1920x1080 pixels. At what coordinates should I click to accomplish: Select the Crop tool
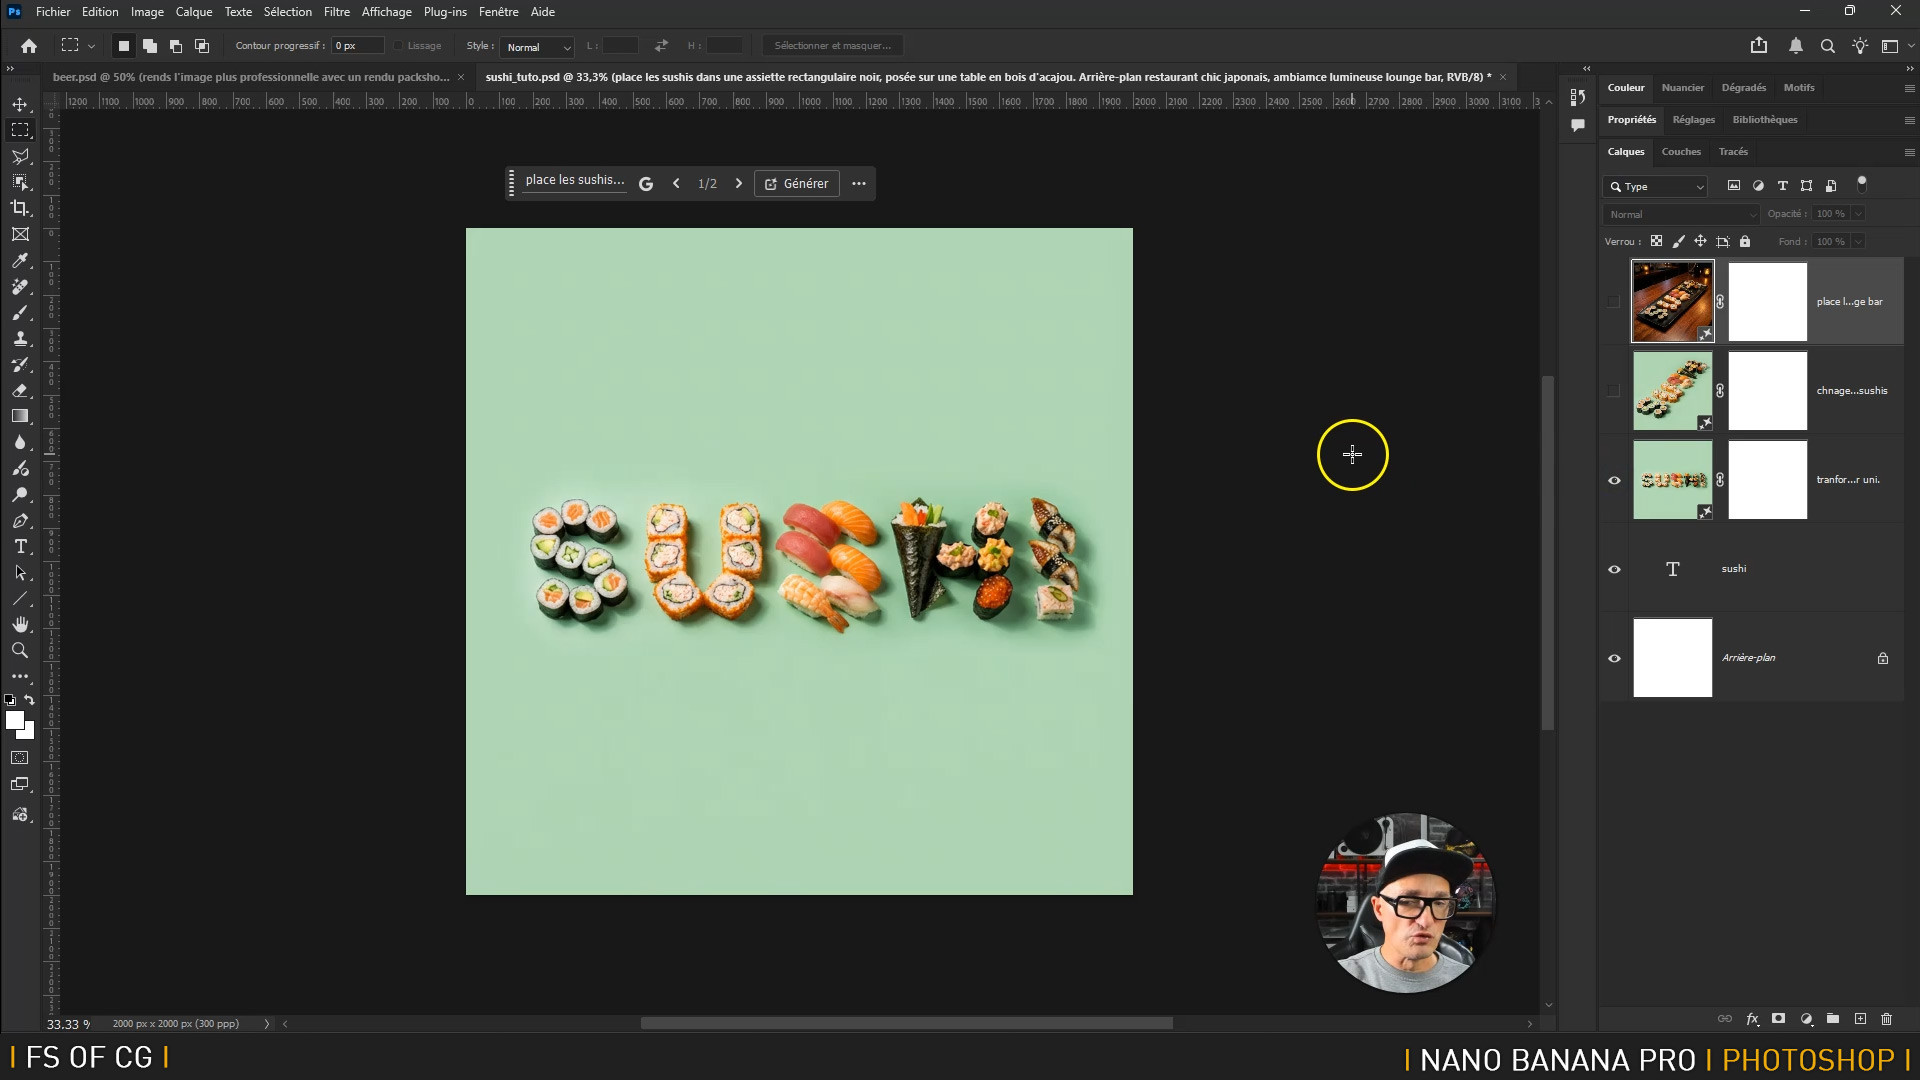pyautogui.click(x=20, y=208)
